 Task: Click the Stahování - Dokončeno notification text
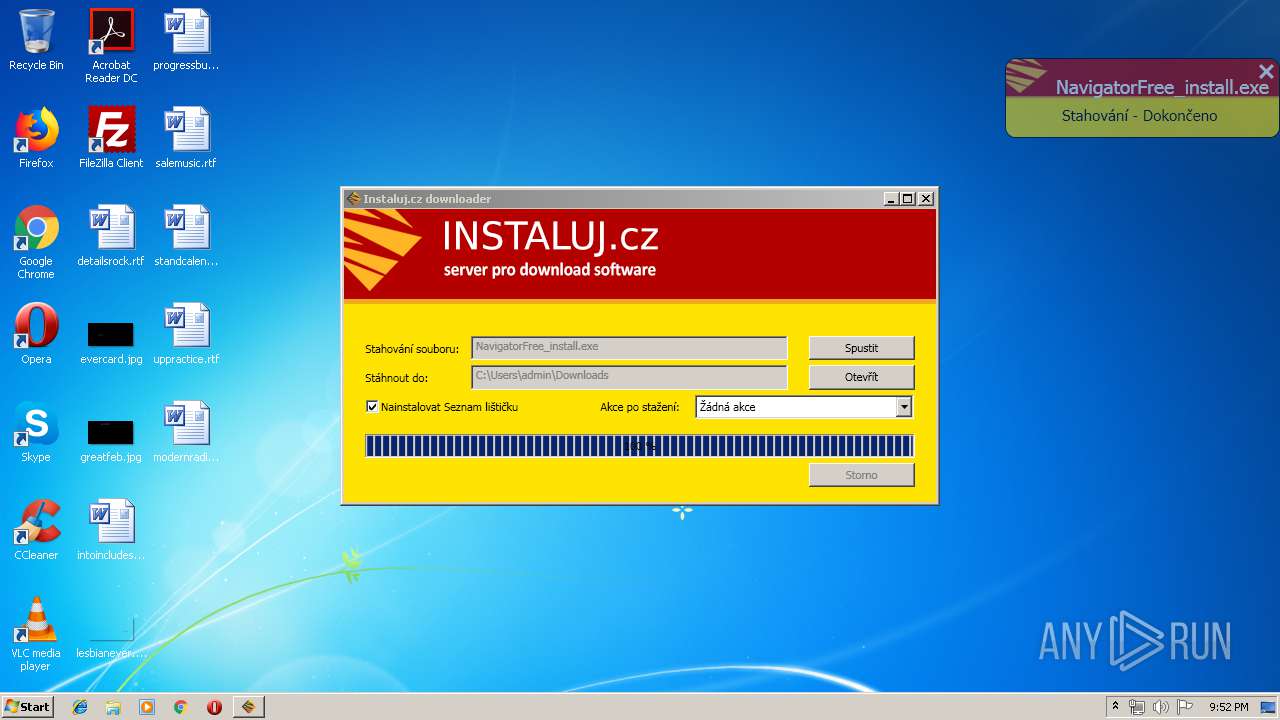click(1139, 116)
